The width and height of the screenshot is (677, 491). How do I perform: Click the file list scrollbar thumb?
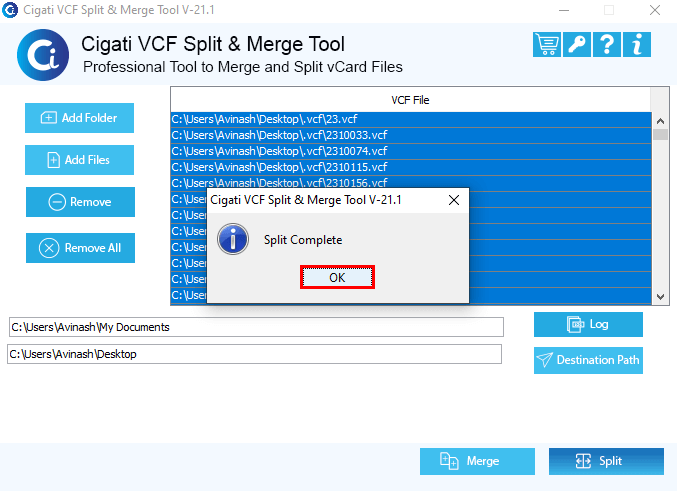[660, 134]
